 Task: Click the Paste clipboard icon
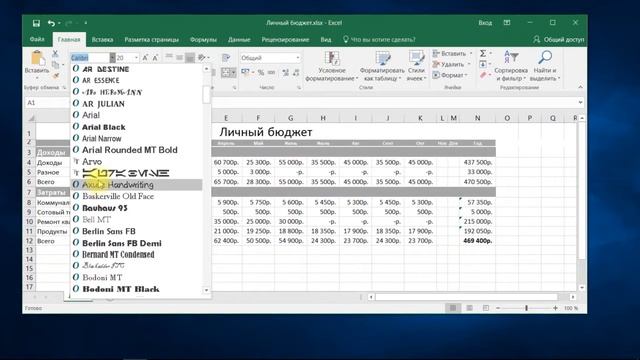[x=38, y=58]
